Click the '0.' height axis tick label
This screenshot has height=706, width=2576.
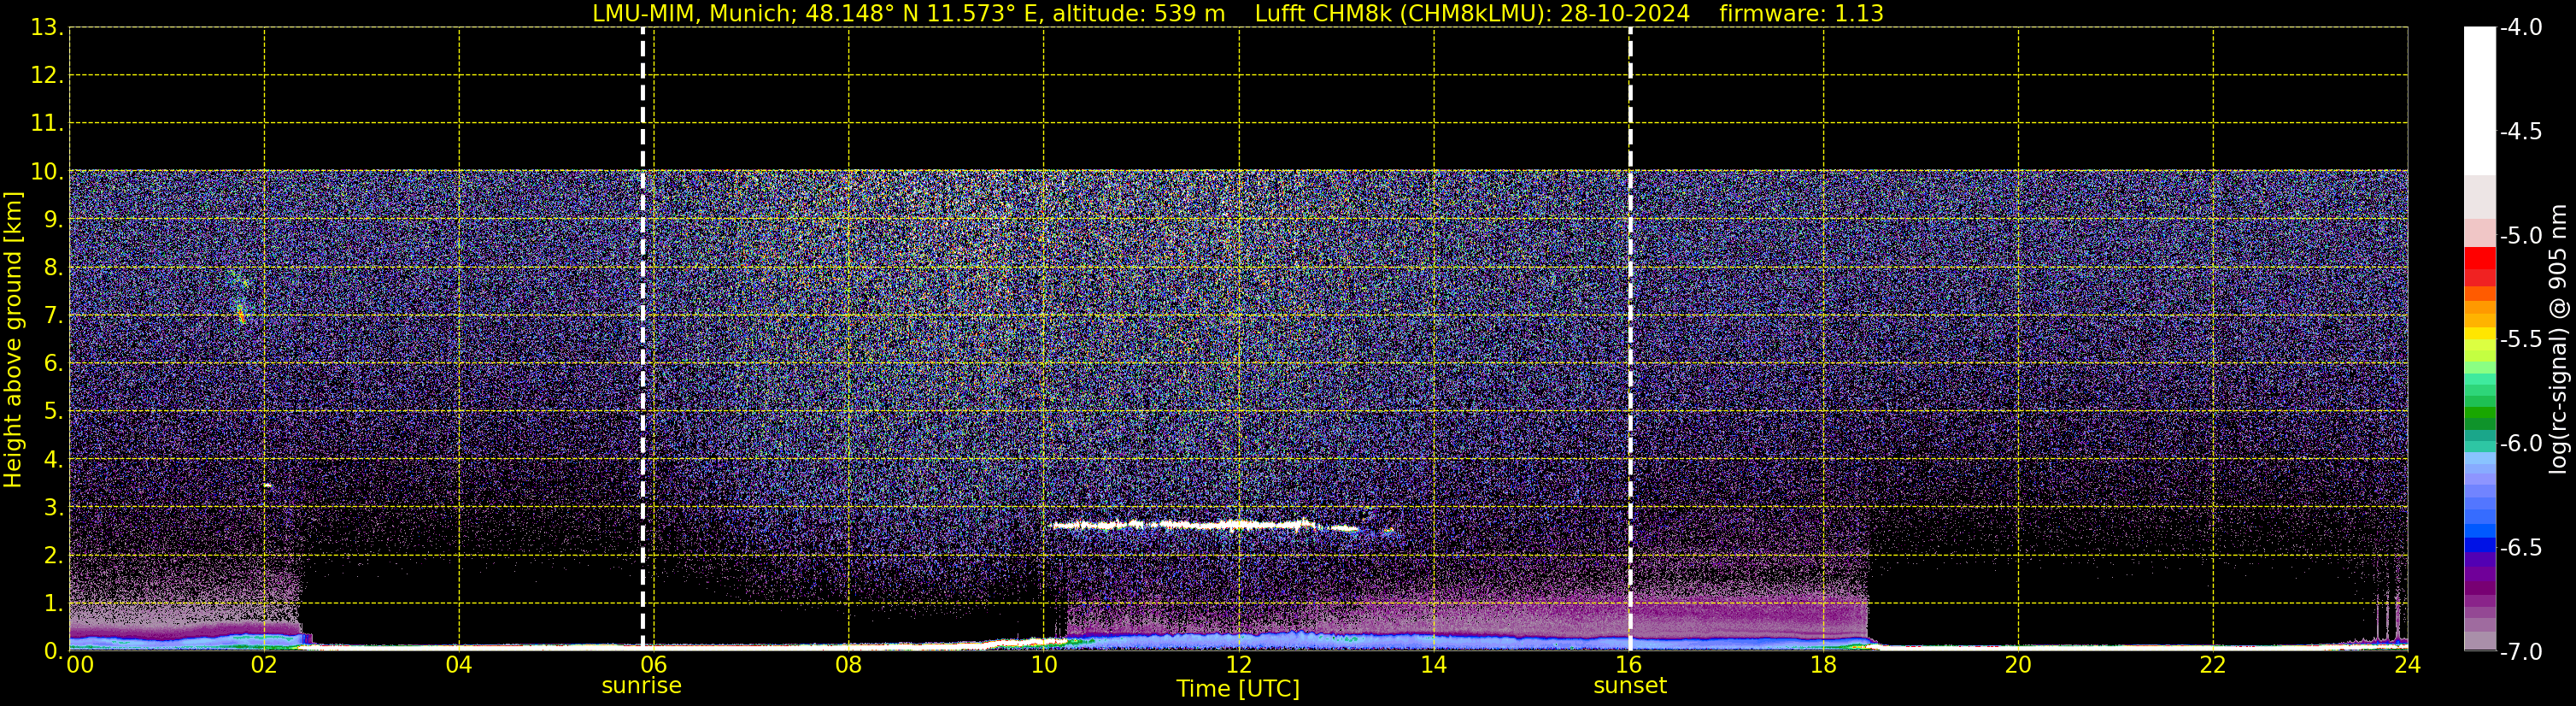[x=53, y=651]
